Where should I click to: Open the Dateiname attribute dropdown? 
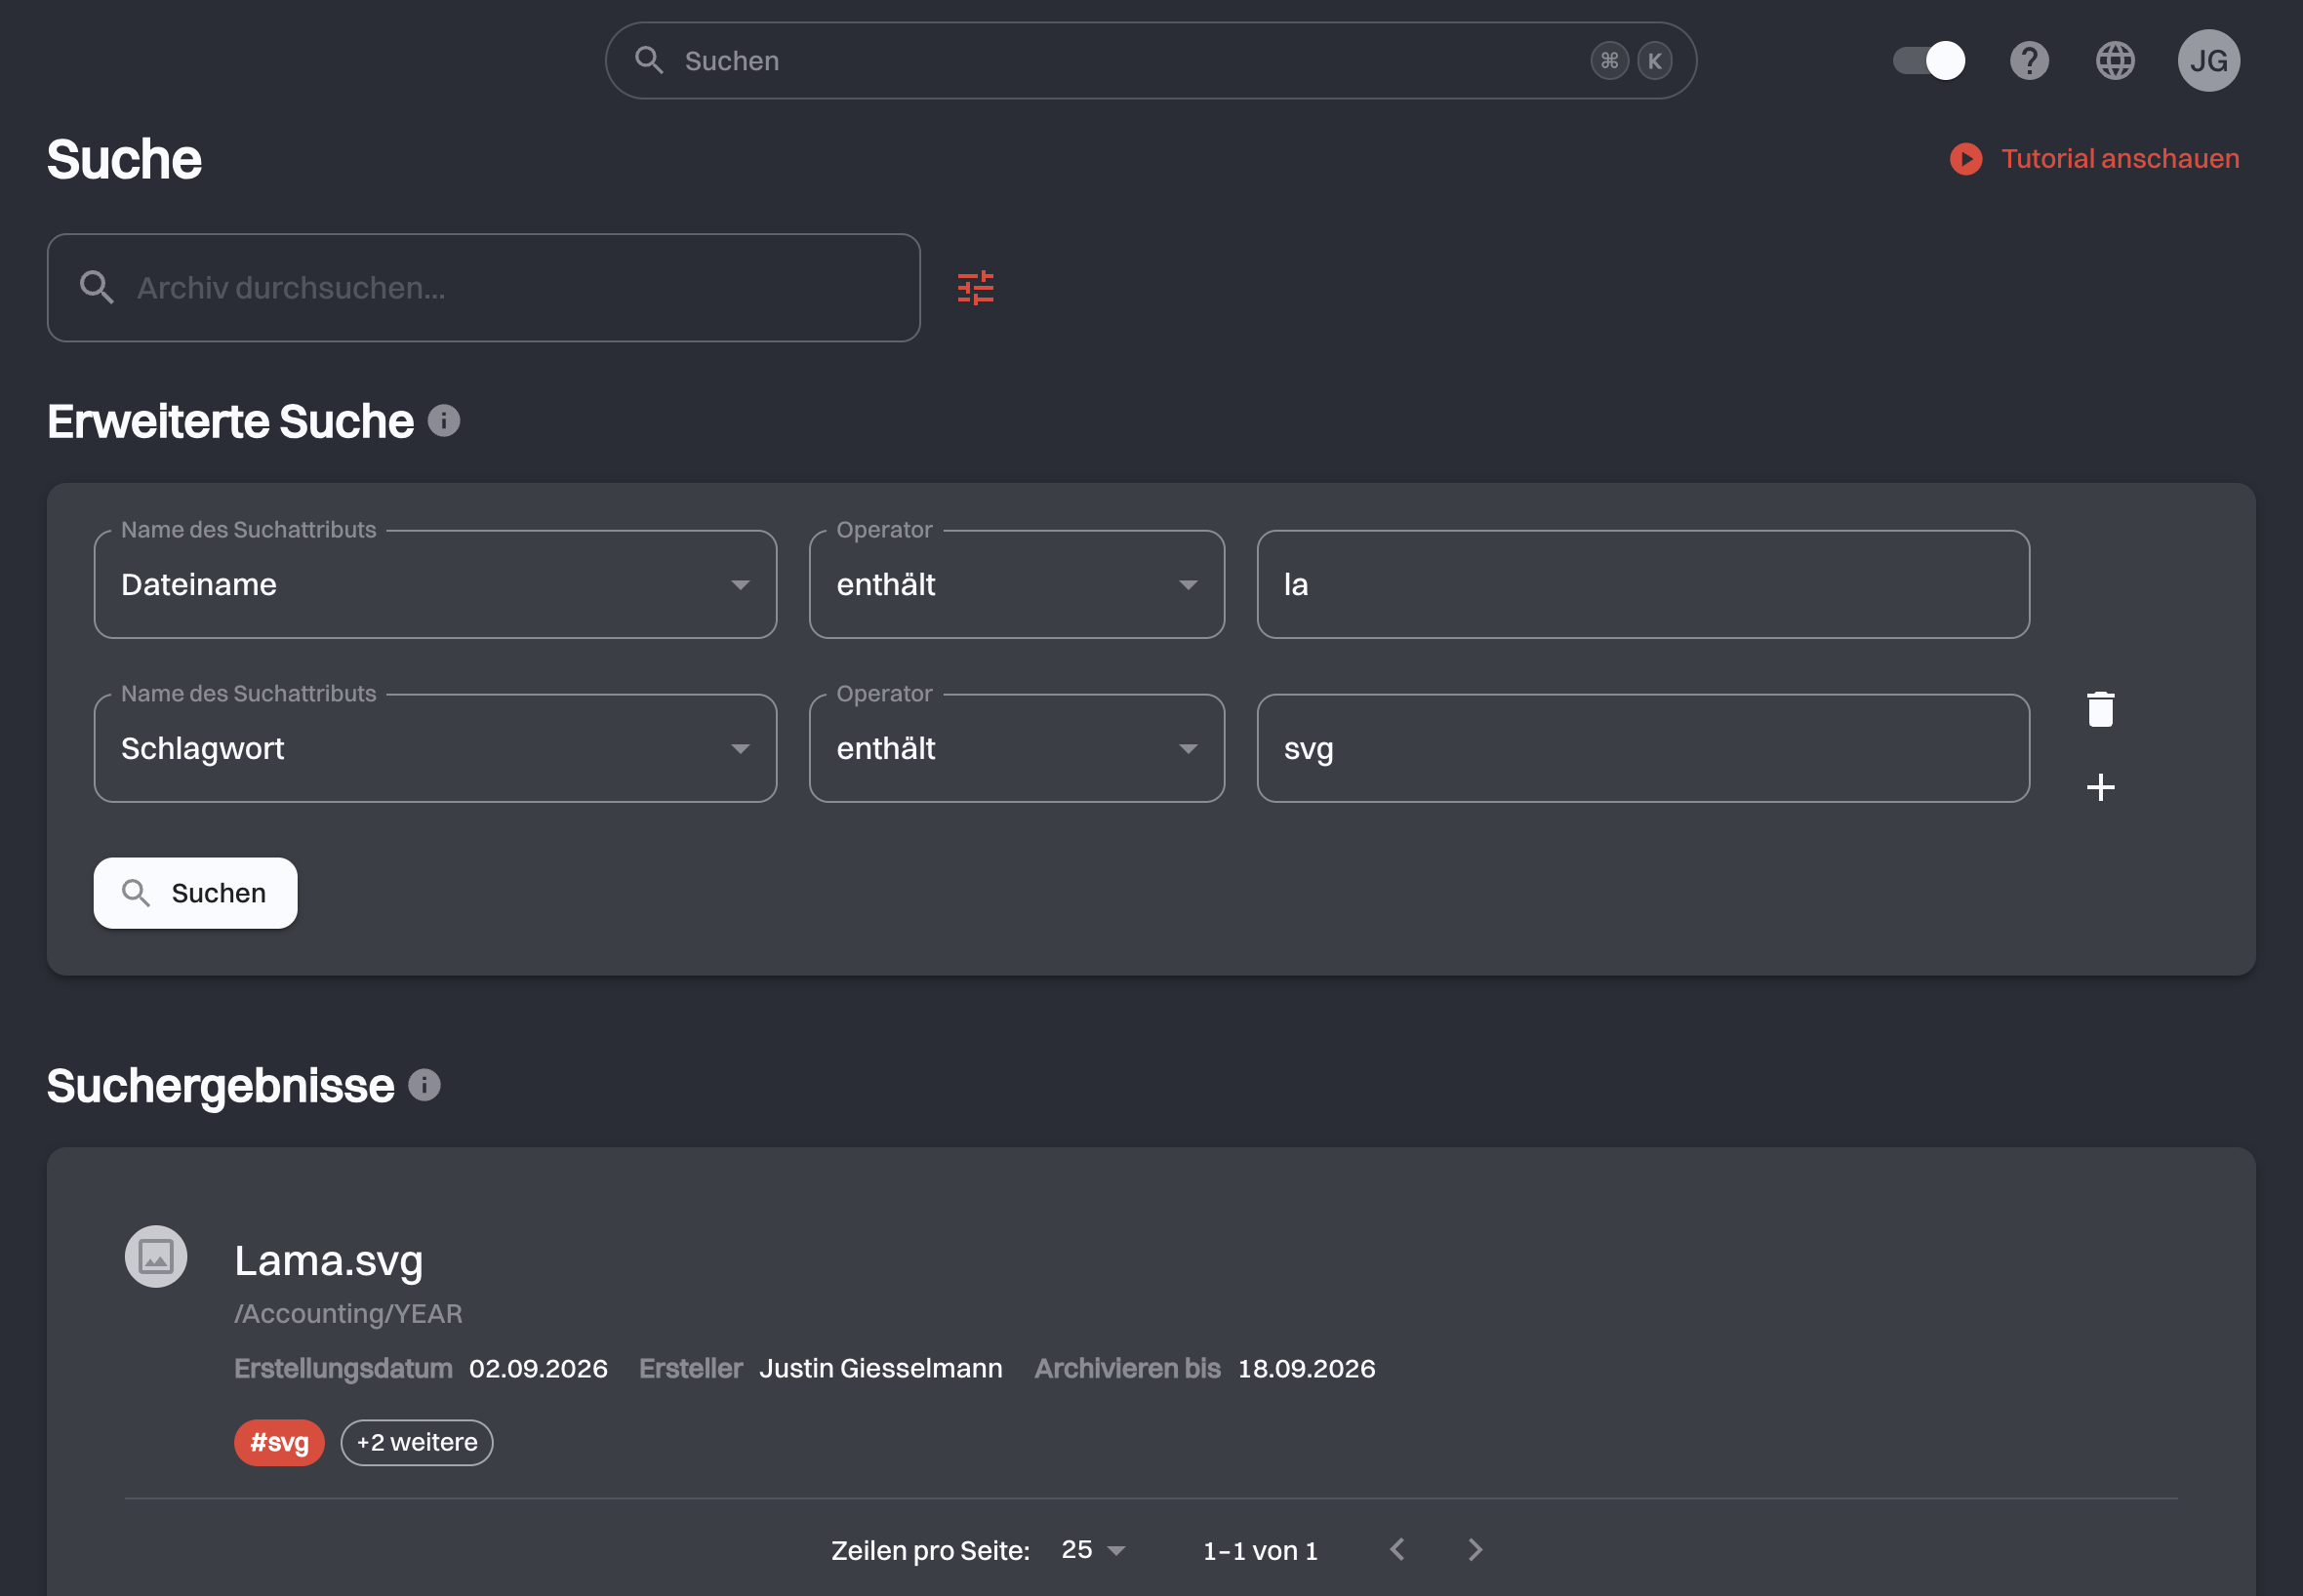pos(435,584)
